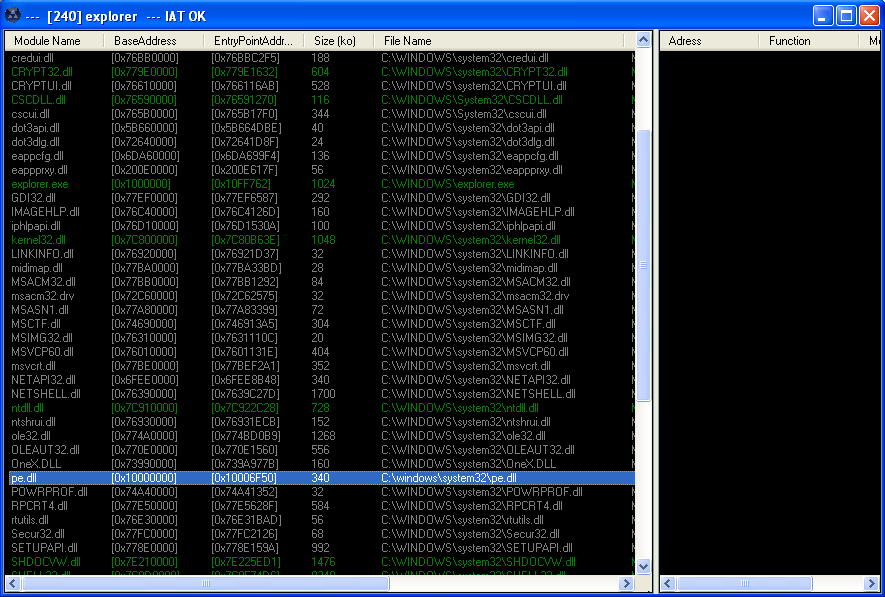Maximize the explorer IAT window
The height and width of the screenshot is (597, 885).
click(x=846, y=15)
